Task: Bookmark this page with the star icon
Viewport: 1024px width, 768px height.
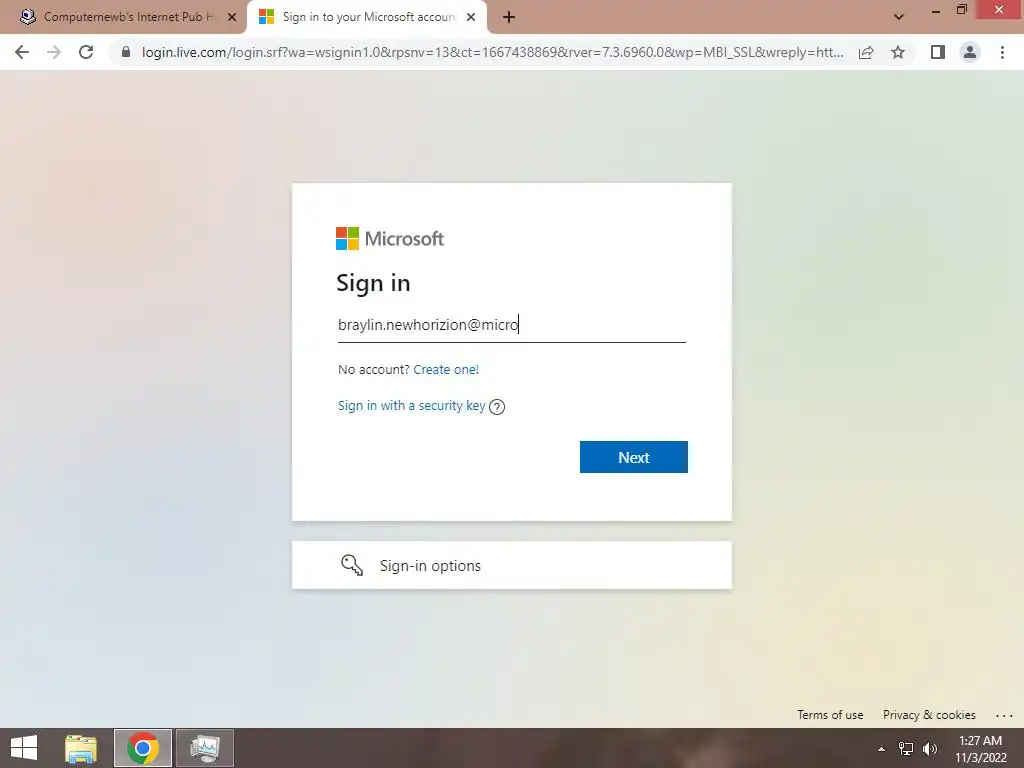Action: pos(898,52)
